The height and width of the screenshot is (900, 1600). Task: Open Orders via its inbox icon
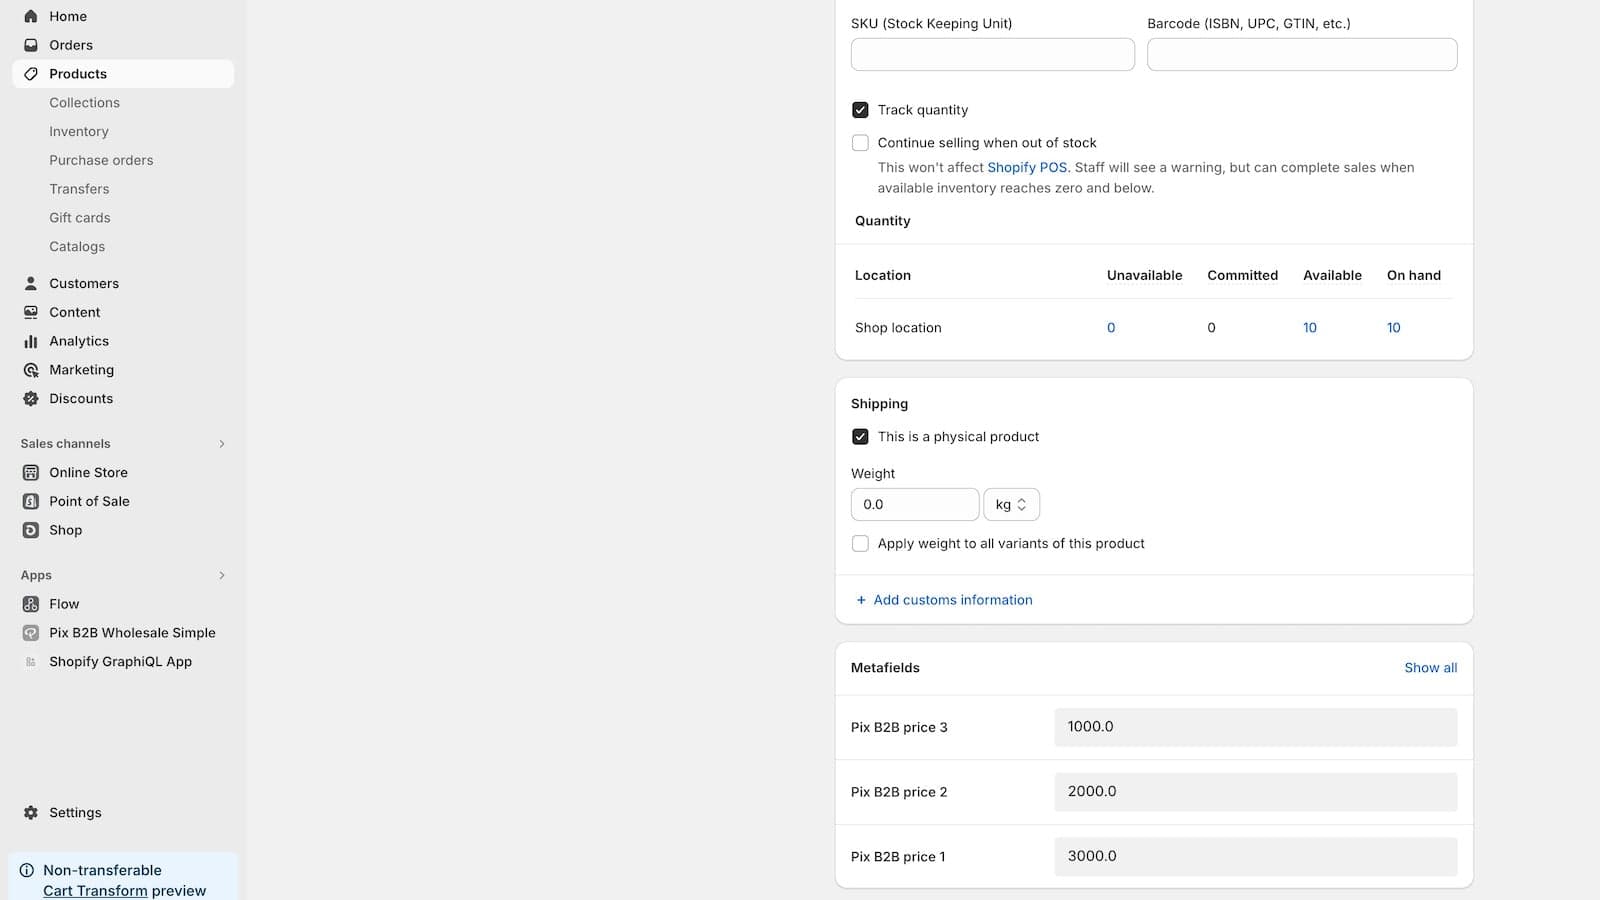pos(31,45)
